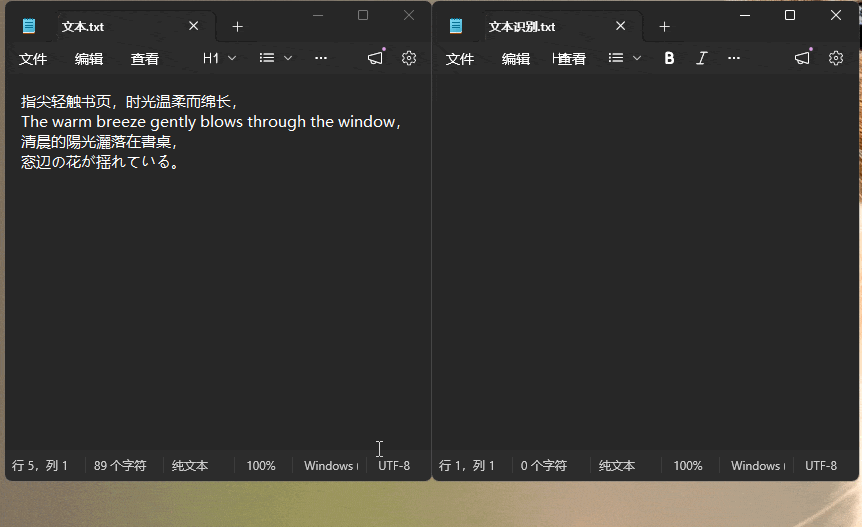
Task: Expand the H1 heading dropdown
Action: [219, 58]
